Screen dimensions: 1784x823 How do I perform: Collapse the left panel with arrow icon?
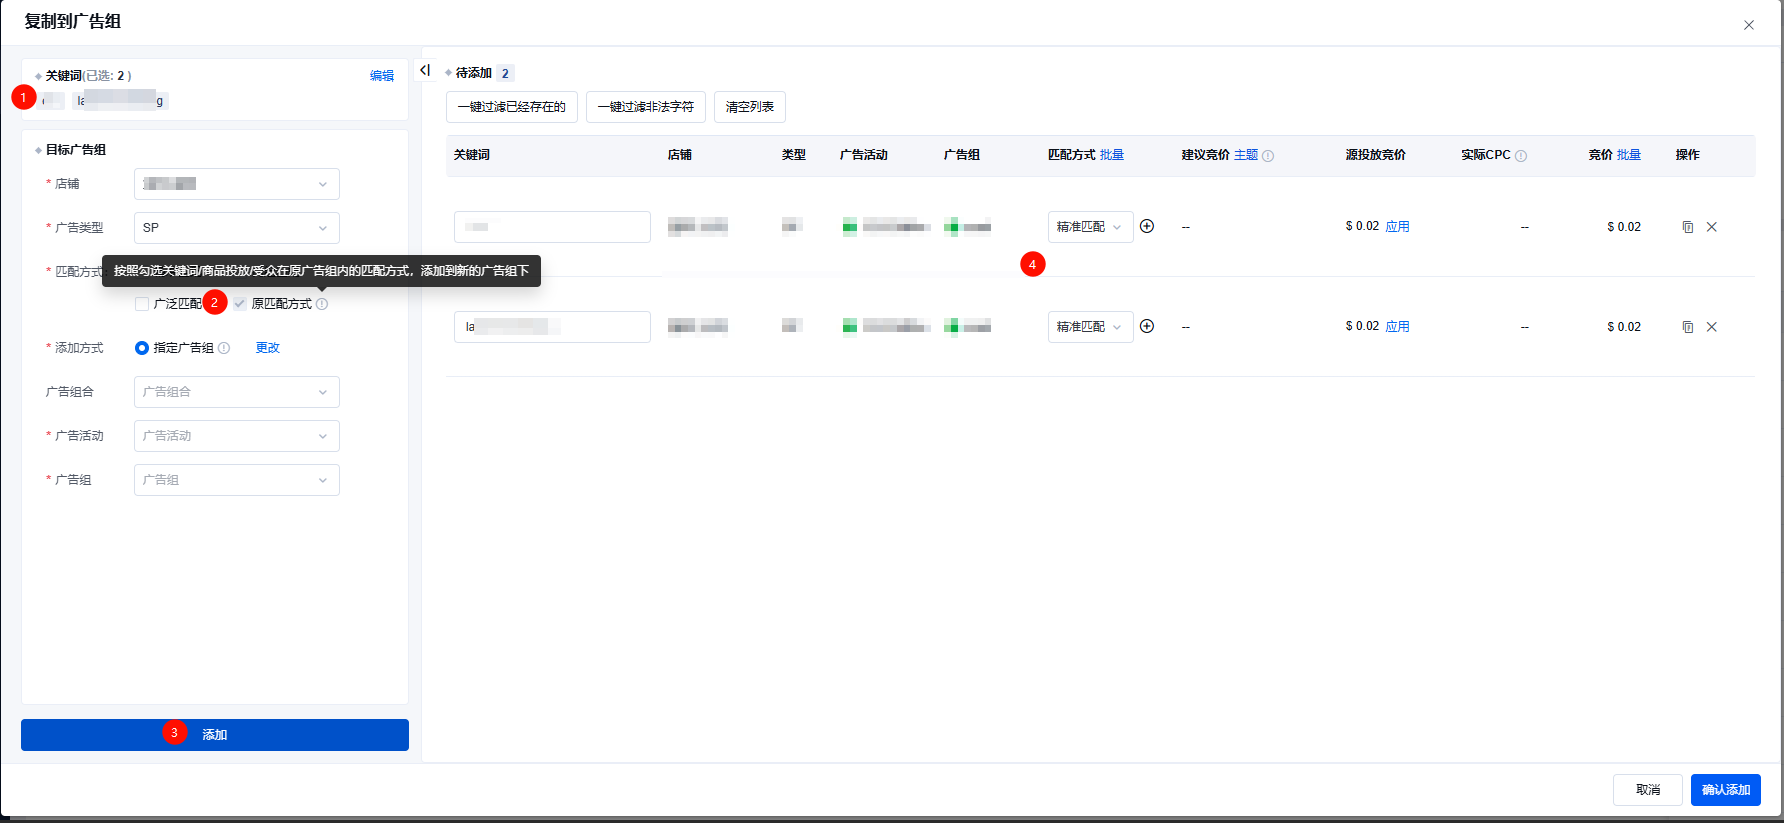click(425, 71)
